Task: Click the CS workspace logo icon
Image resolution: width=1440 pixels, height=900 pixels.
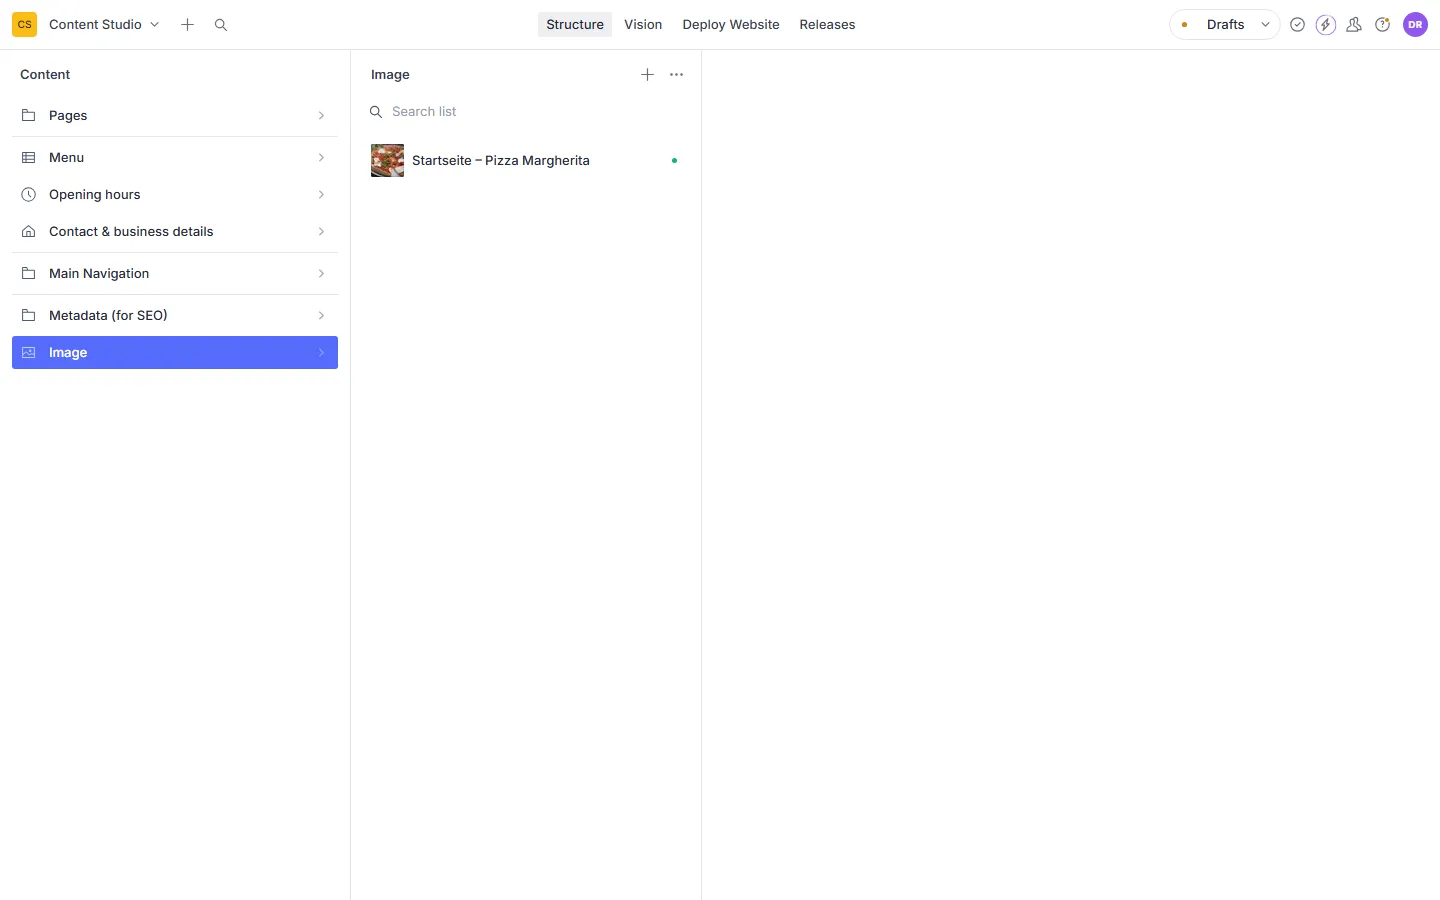Action: [24, 24]
